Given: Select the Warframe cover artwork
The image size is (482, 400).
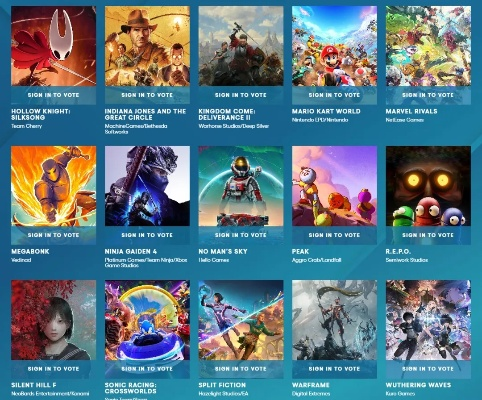Looking at the screenshot, I should (x=334, y=320).
